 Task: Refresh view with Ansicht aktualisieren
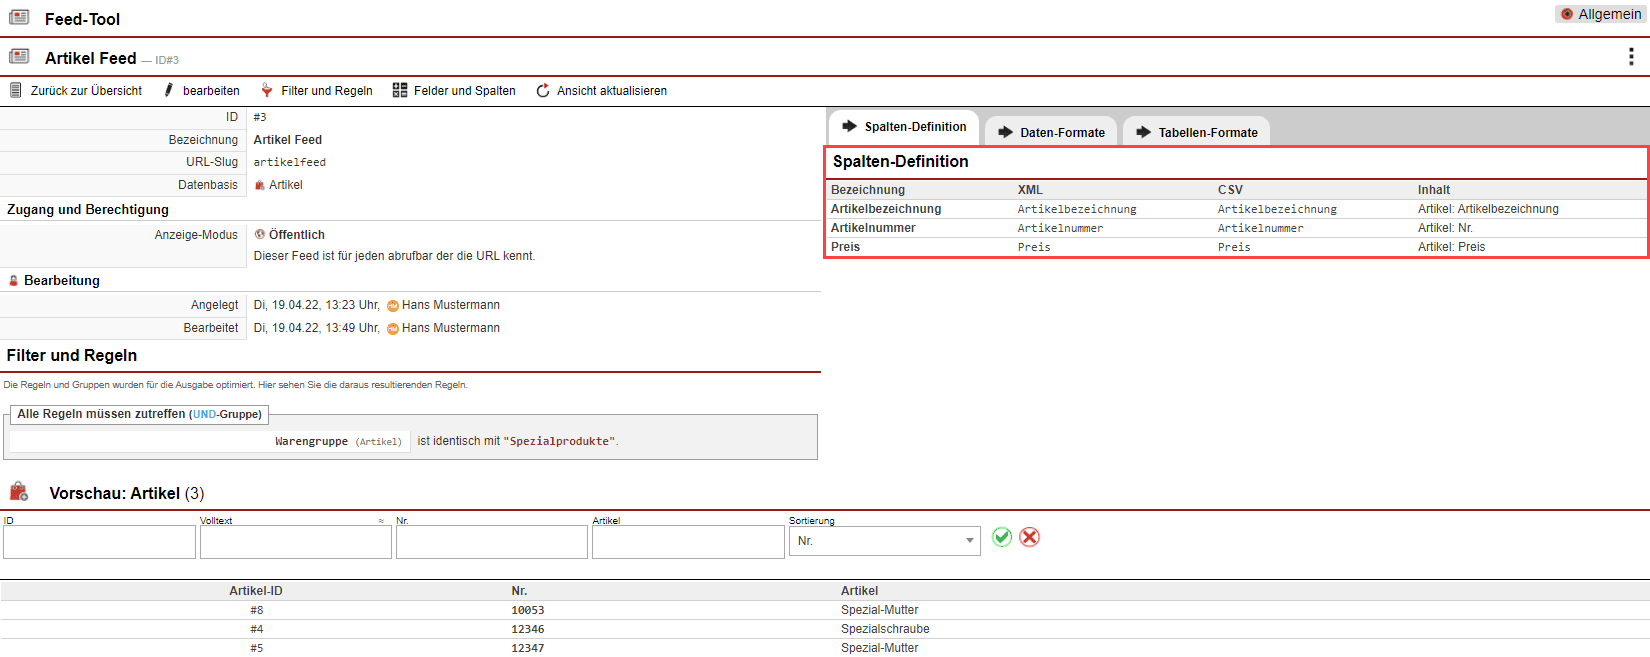click(x=601, y=90)
